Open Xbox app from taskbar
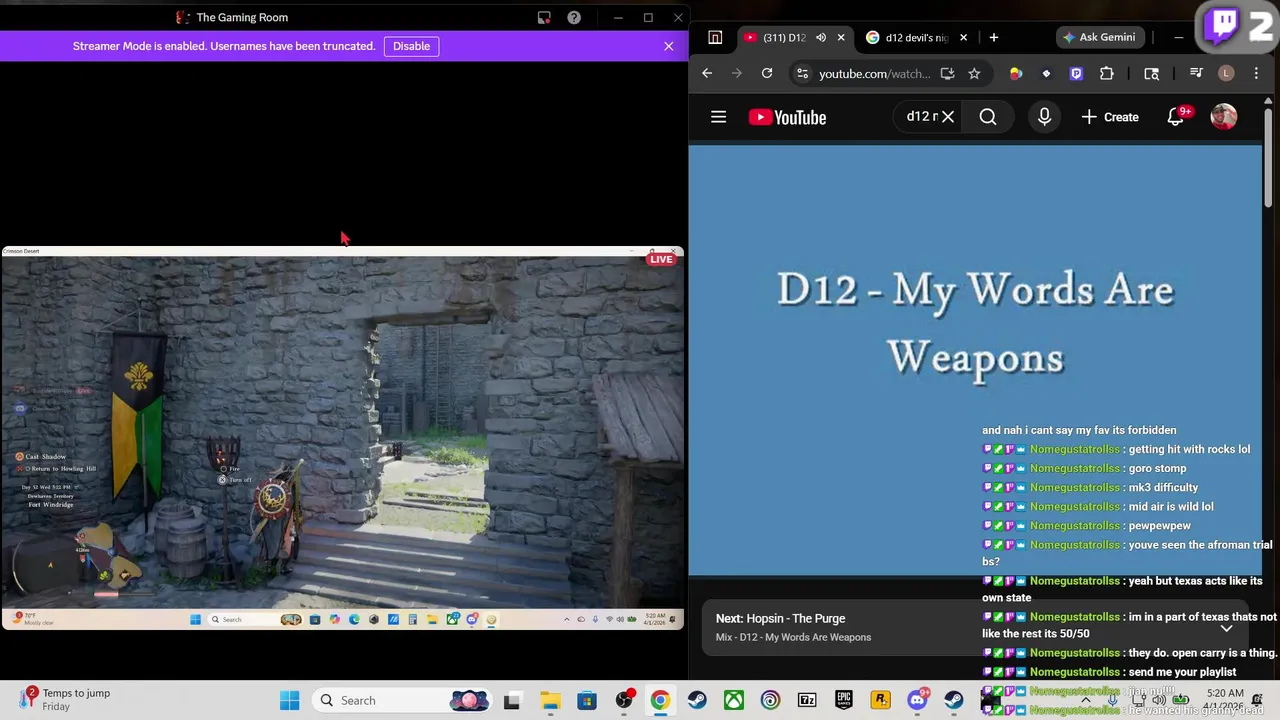The height and width of the screenshot is (720, 1280). coord(734,700)
